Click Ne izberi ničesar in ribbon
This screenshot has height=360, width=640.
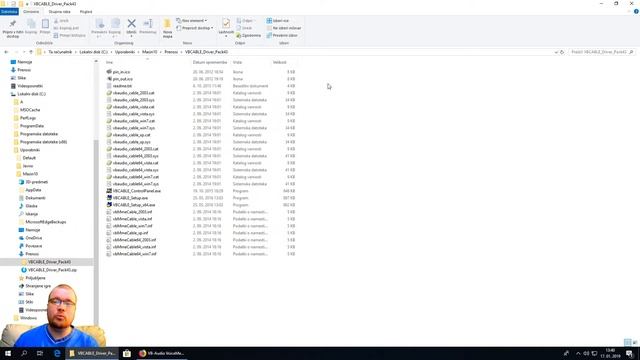pos(284,28)
